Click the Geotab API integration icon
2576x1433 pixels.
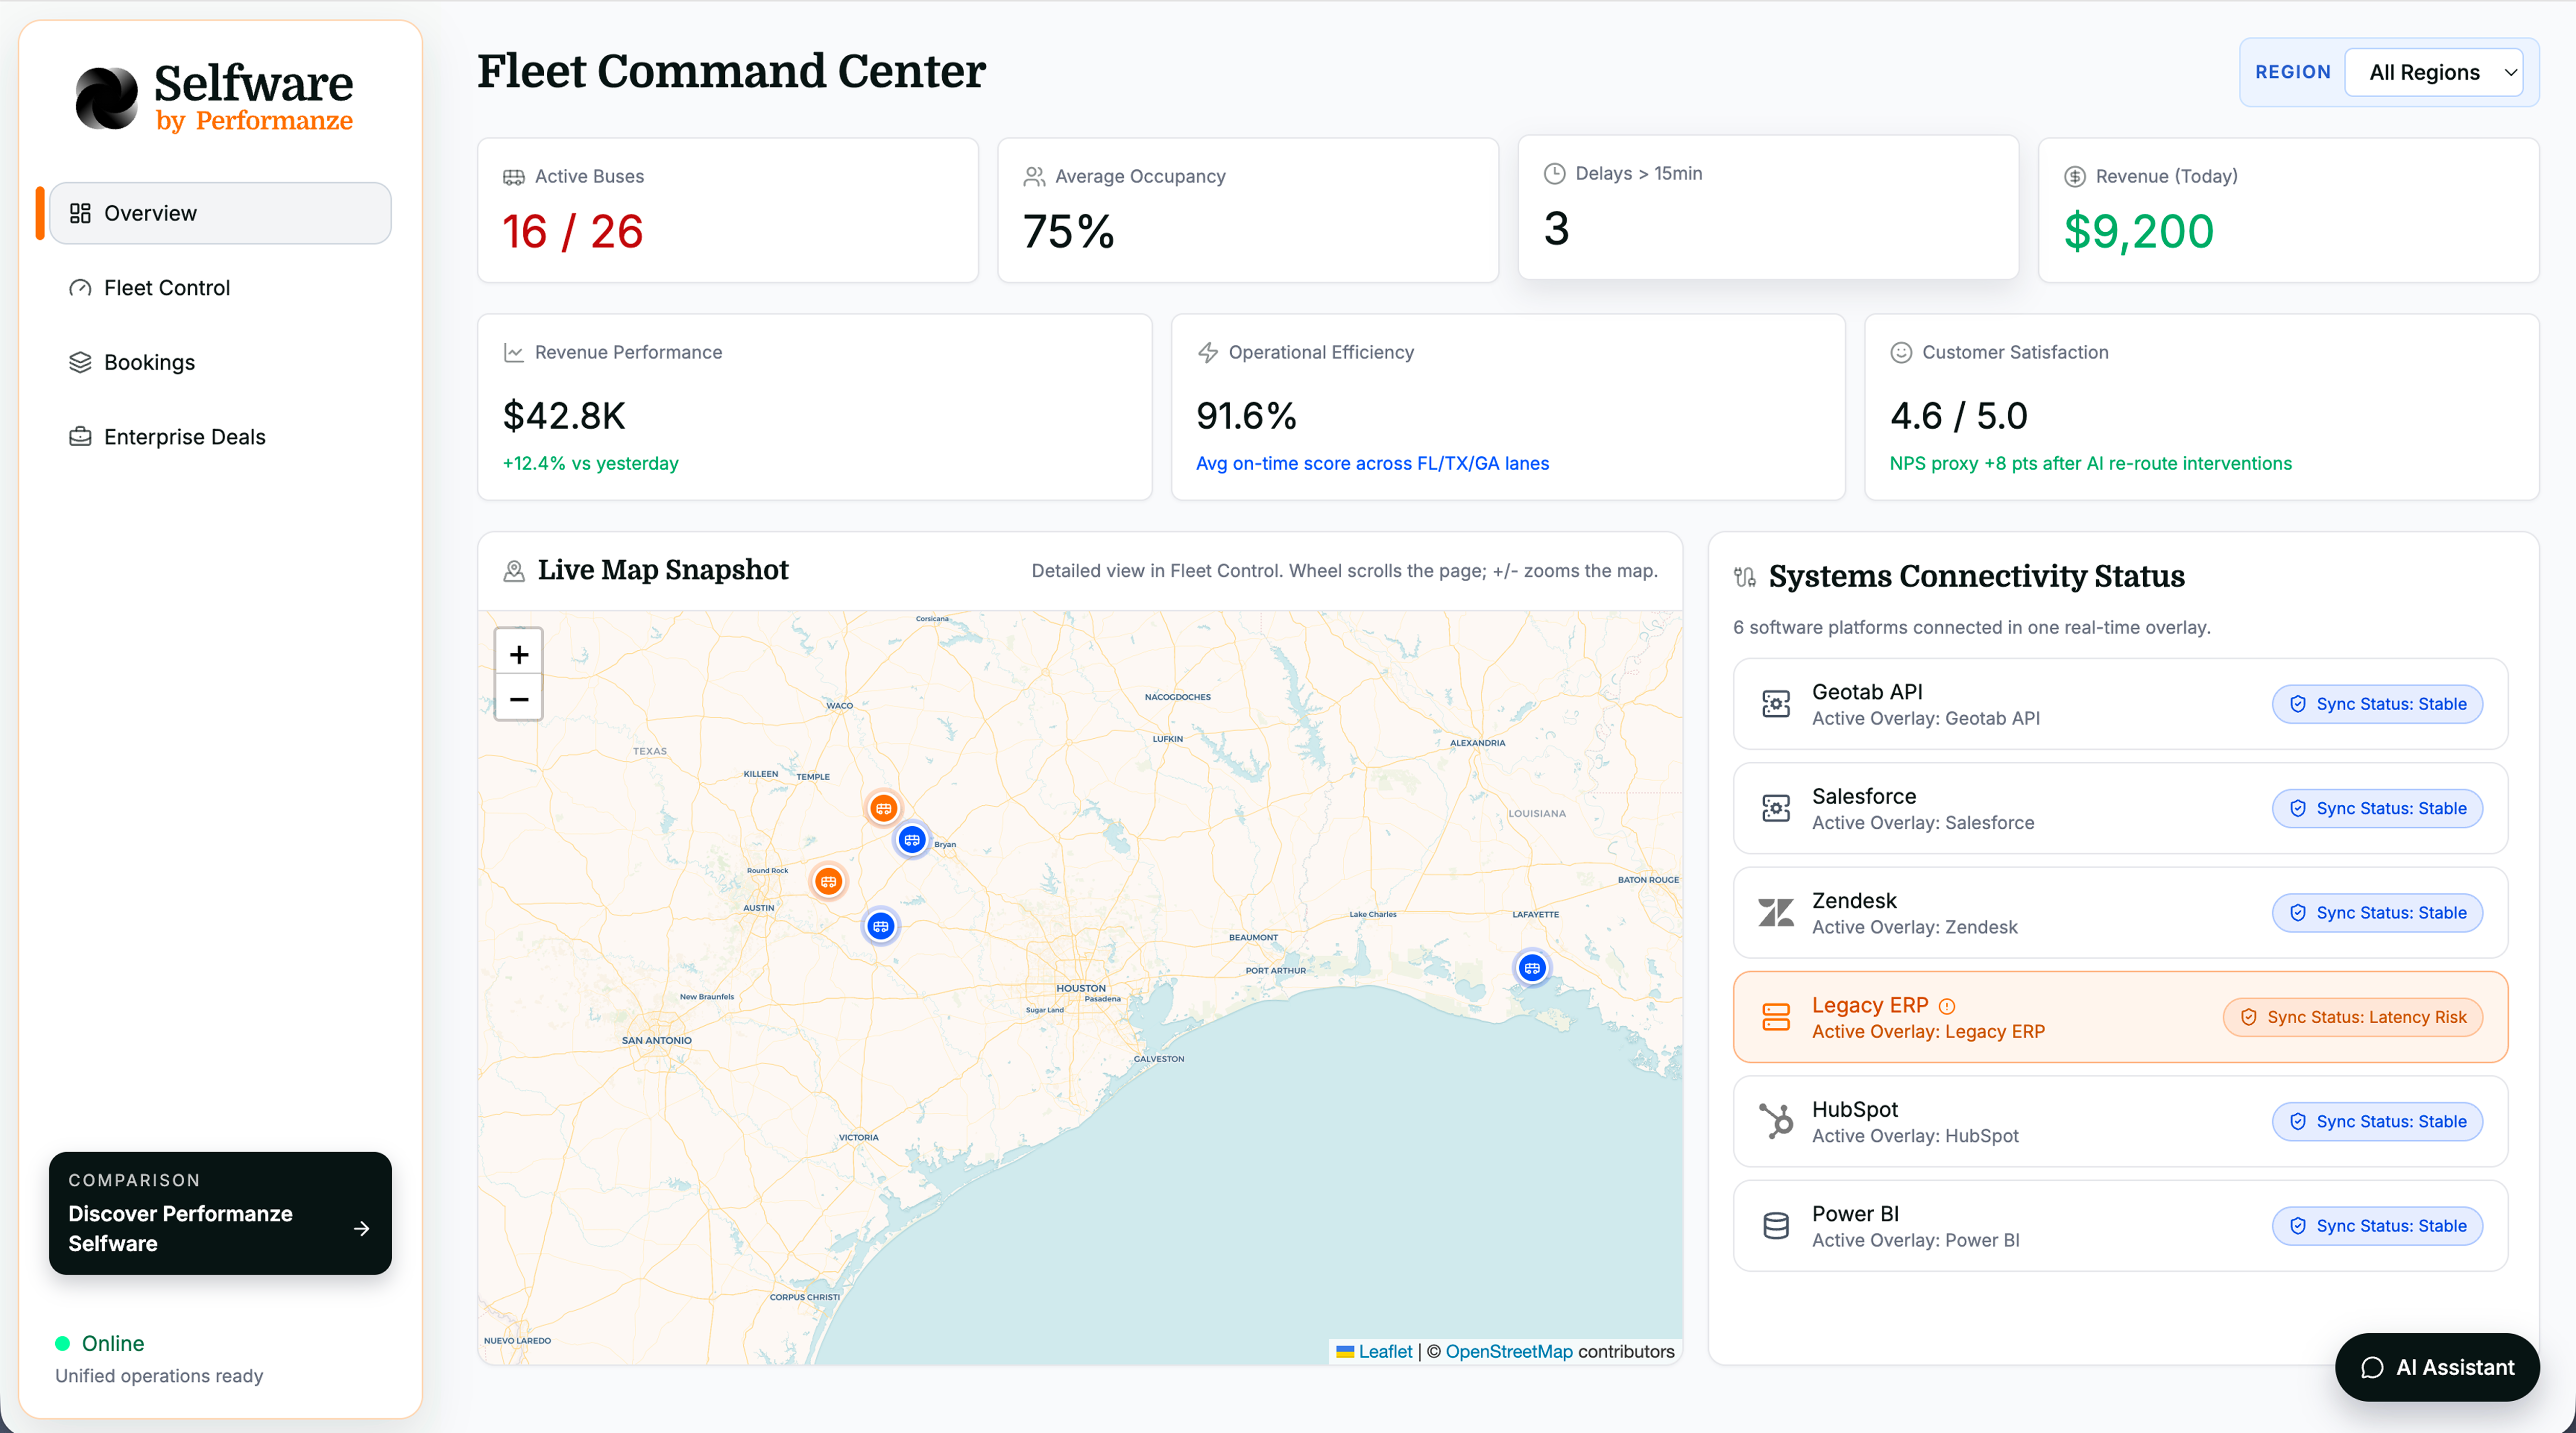pos(1775,704)
